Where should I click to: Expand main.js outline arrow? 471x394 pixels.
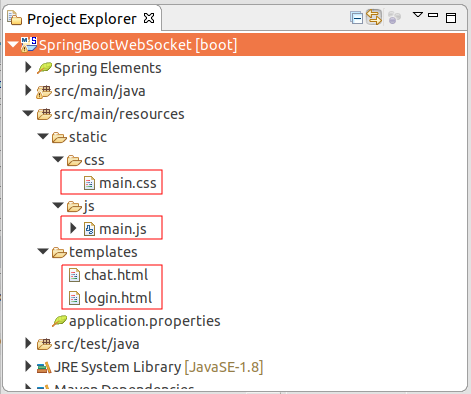point(73,228)
